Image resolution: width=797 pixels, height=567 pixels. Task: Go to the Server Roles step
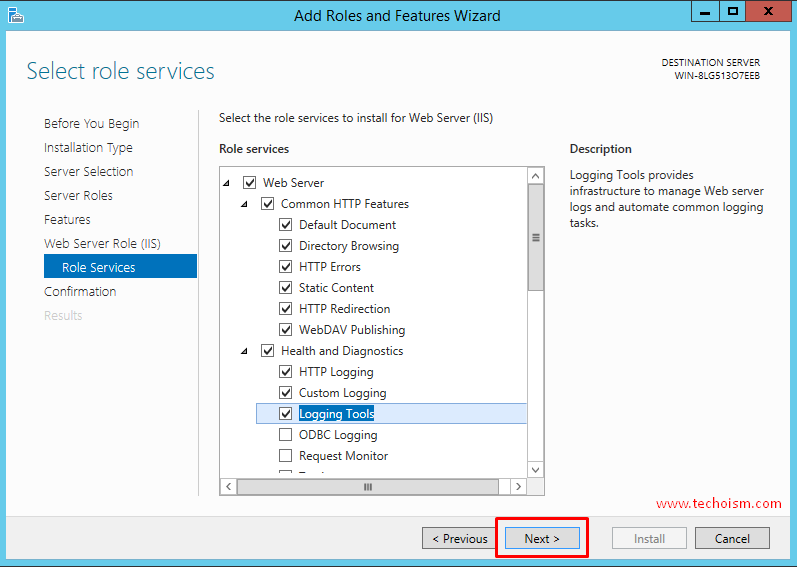[78, 196]
